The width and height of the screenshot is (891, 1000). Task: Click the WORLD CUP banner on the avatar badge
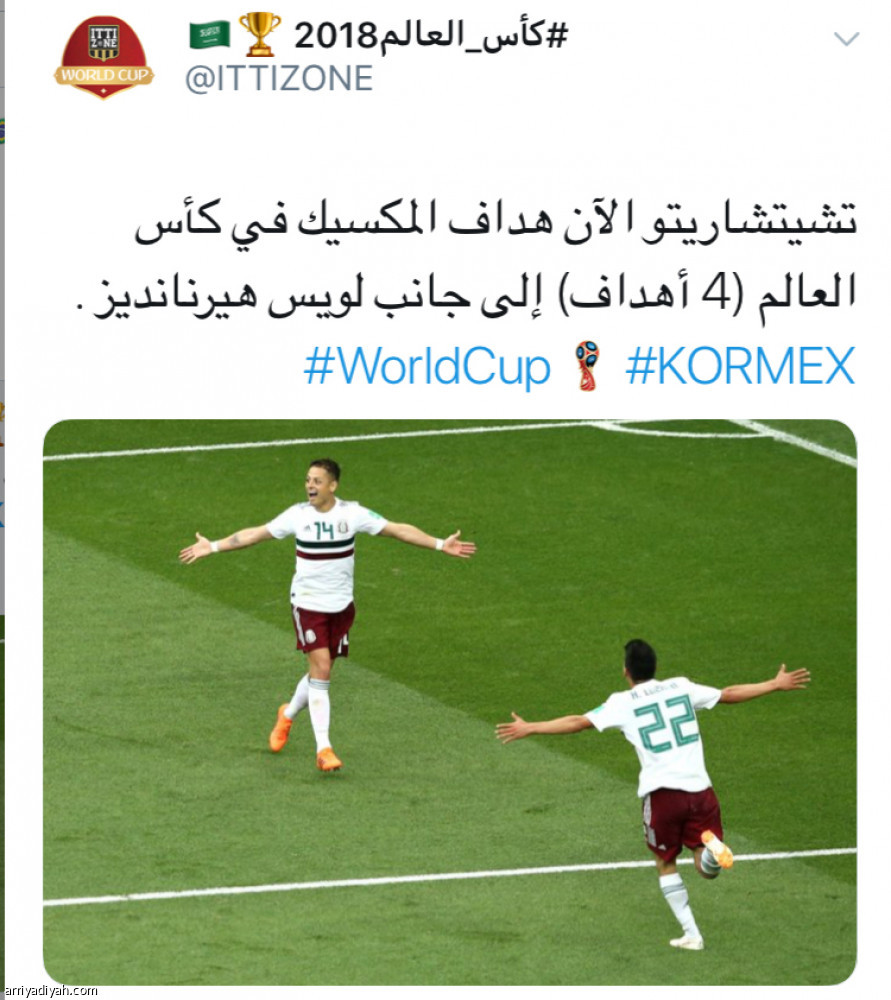(x=104, y=75)
